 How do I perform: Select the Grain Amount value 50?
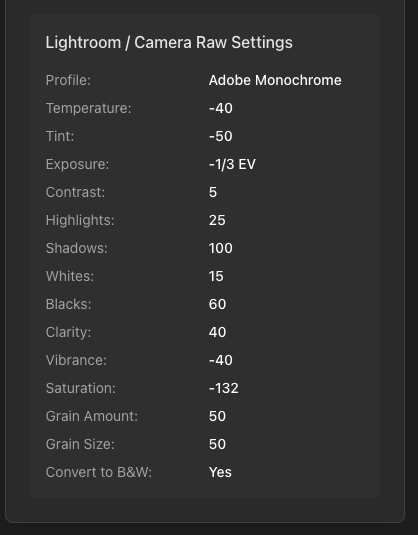pos(217,416)
